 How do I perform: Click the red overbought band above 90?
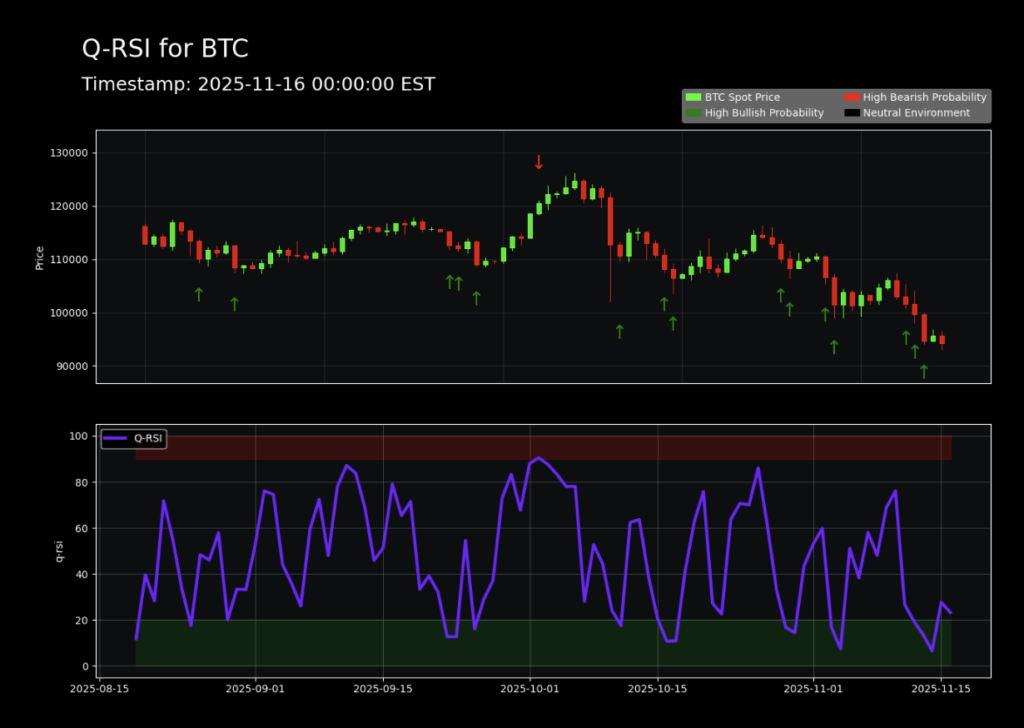[x=543, y=448]
